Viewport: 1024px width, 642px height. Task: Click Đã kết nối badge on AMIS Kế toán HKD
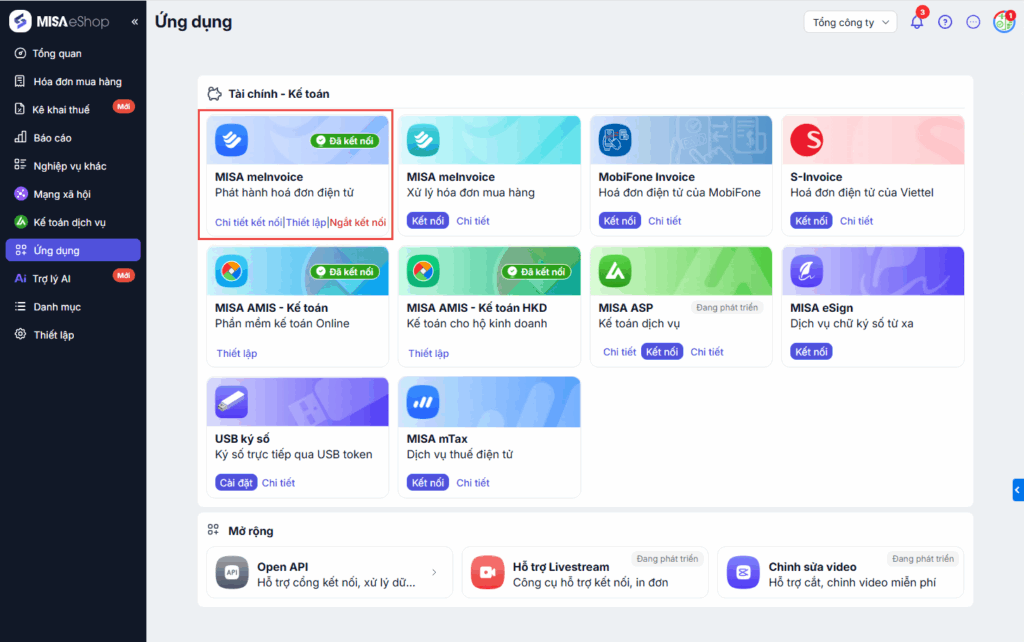537,271
